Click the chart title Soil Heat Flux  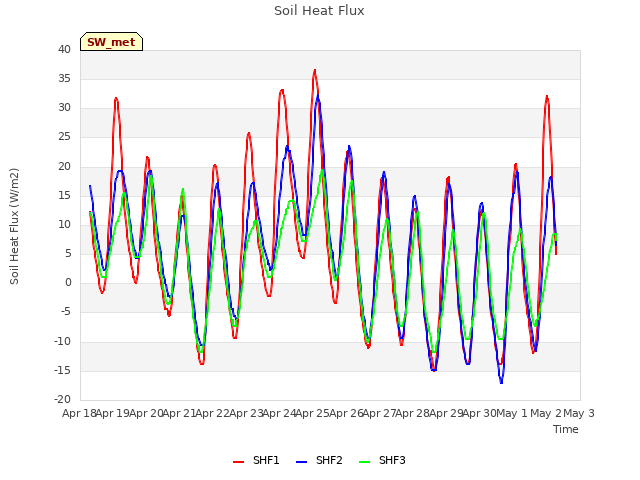click(319, 11)
